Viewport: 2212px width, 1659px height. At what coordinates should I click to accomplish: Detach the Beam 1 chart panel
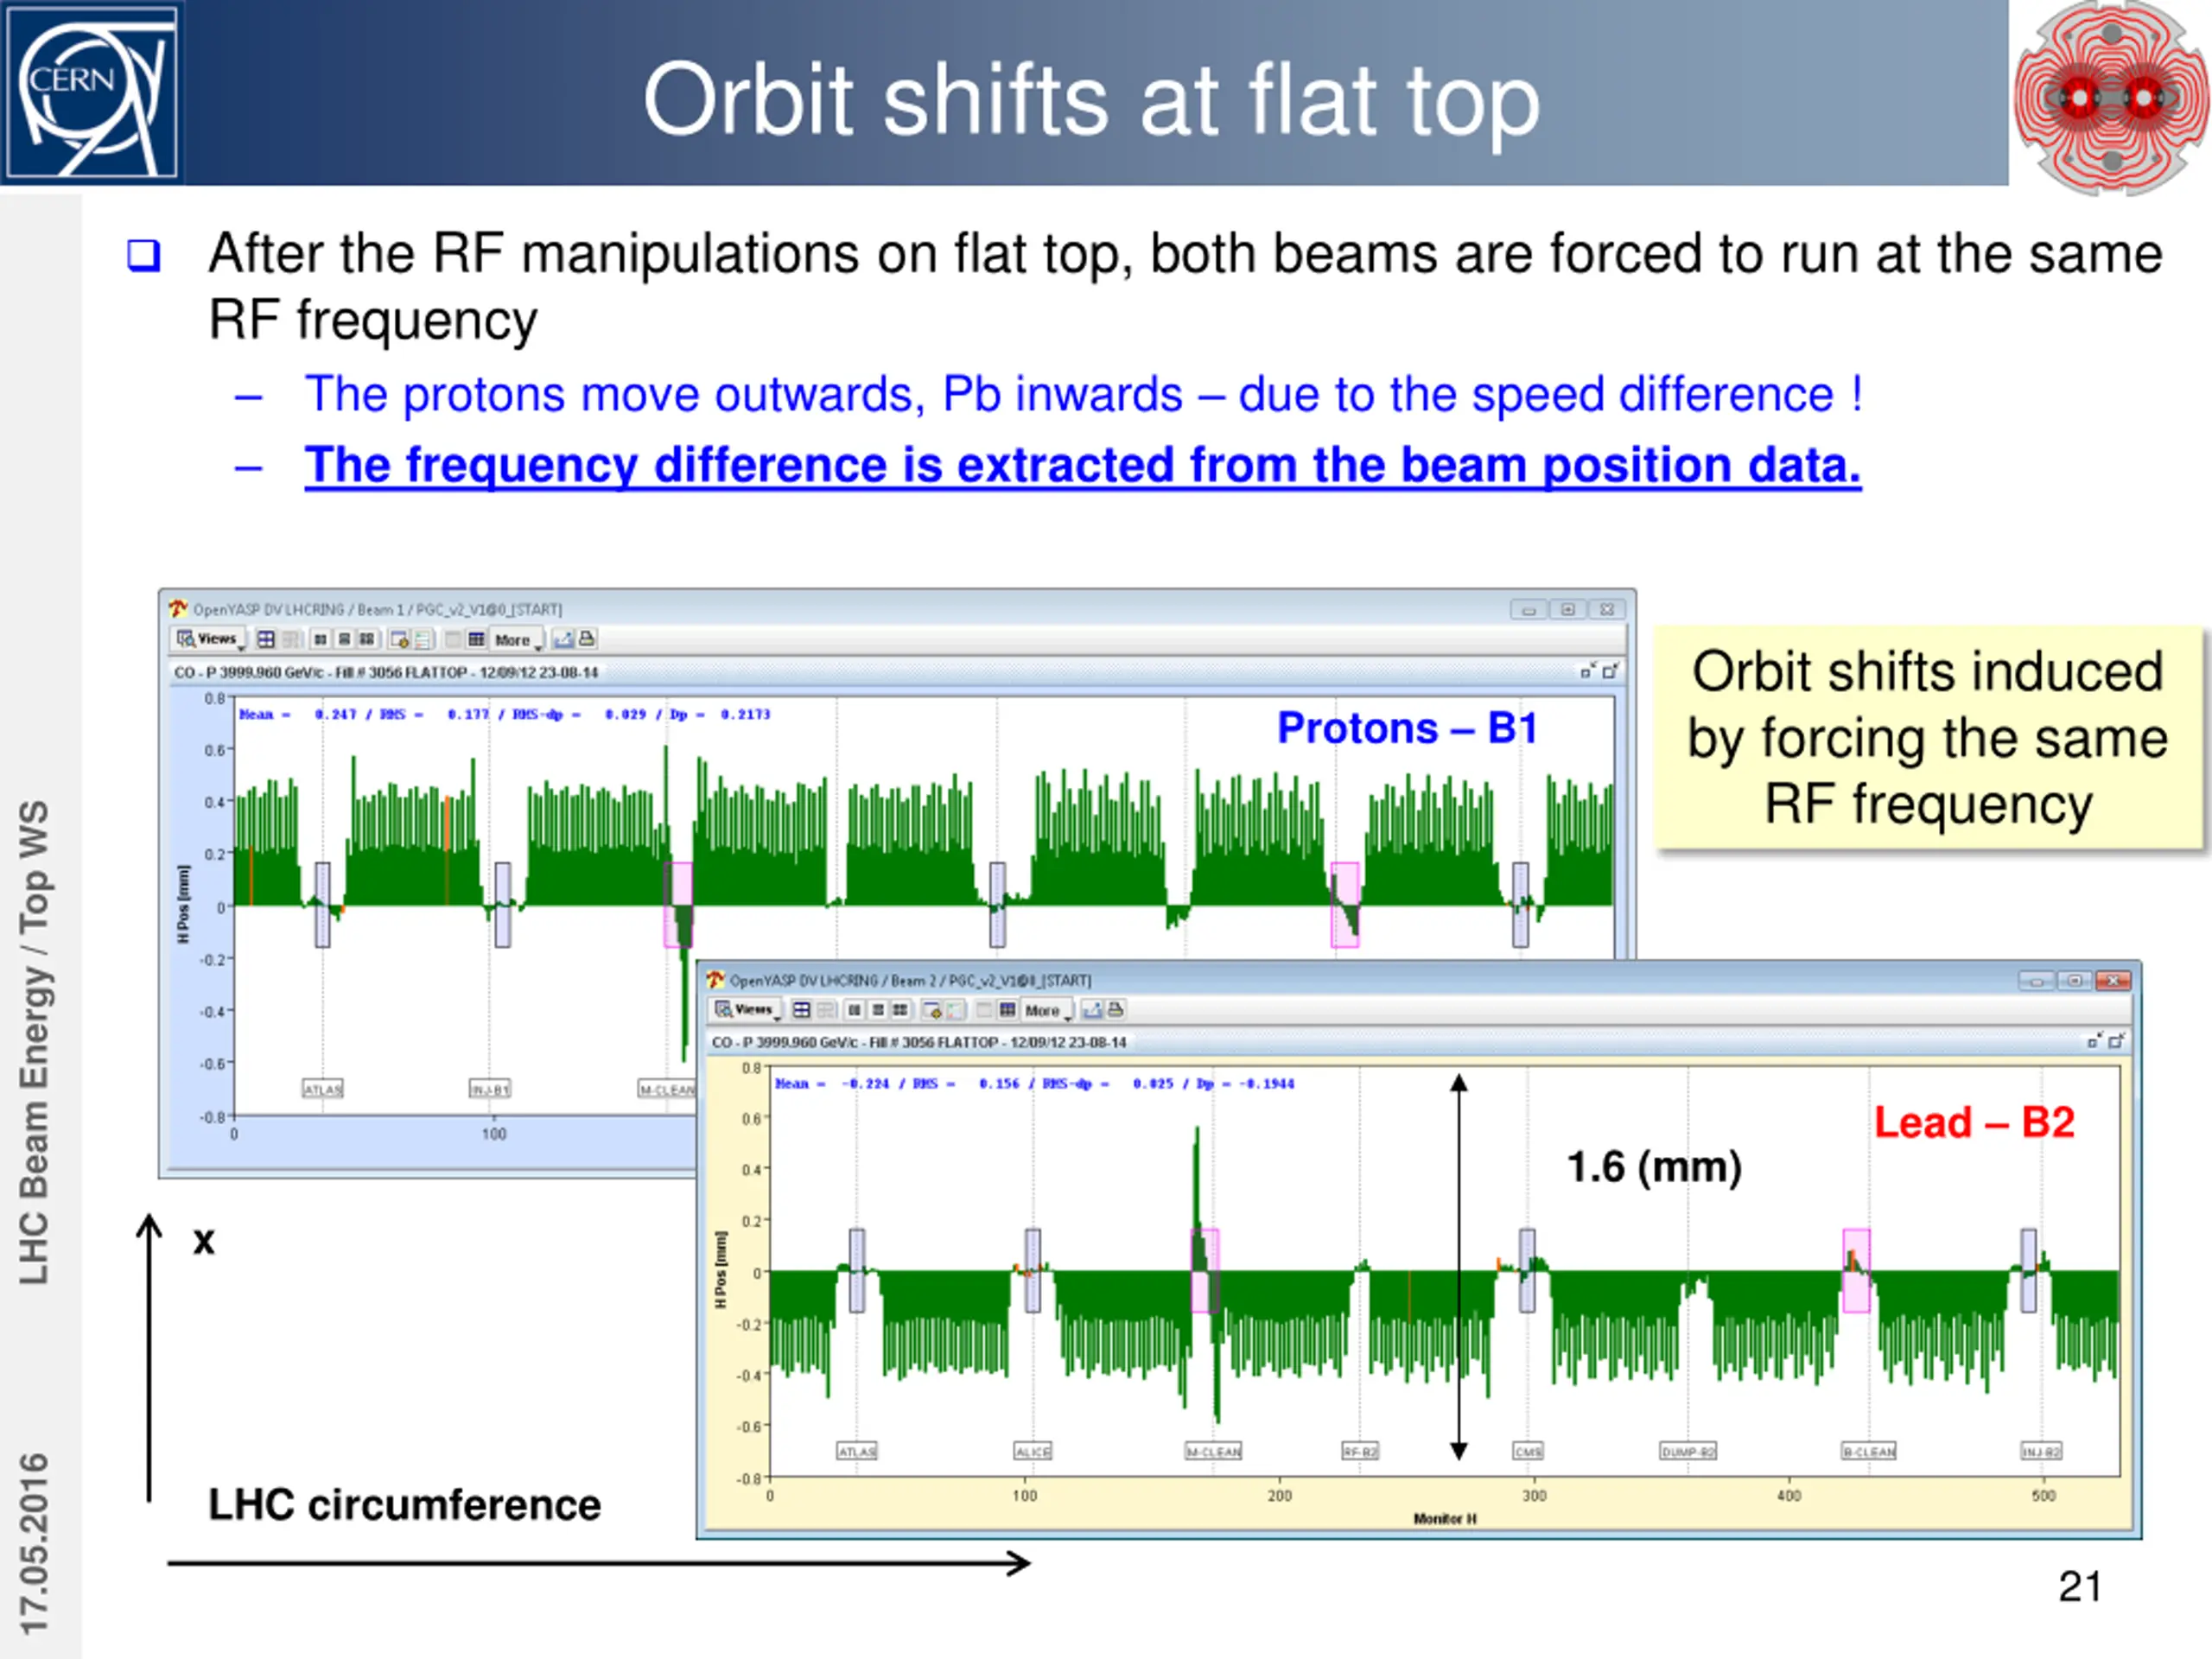1587,671
